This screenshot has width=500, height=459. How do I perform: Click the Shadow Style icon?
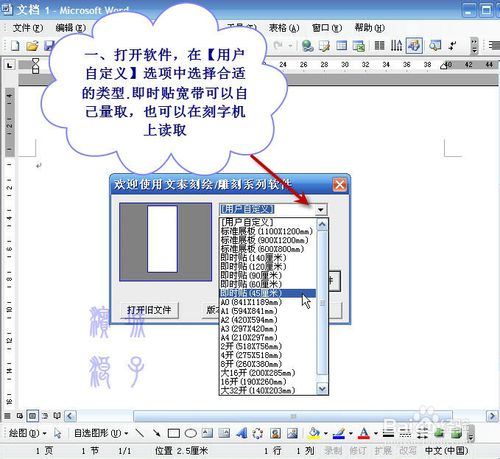coord(439,433)
